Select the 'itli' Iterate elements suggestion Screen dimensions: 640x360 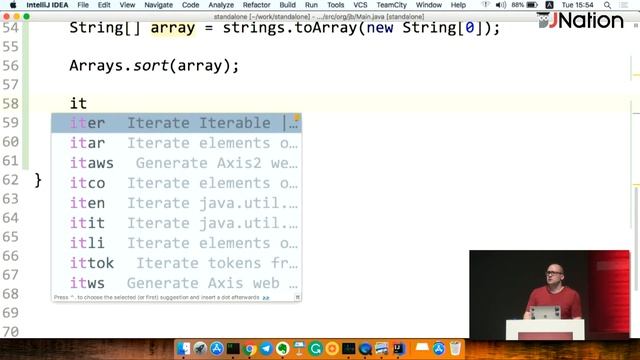(x=176, y=243)
